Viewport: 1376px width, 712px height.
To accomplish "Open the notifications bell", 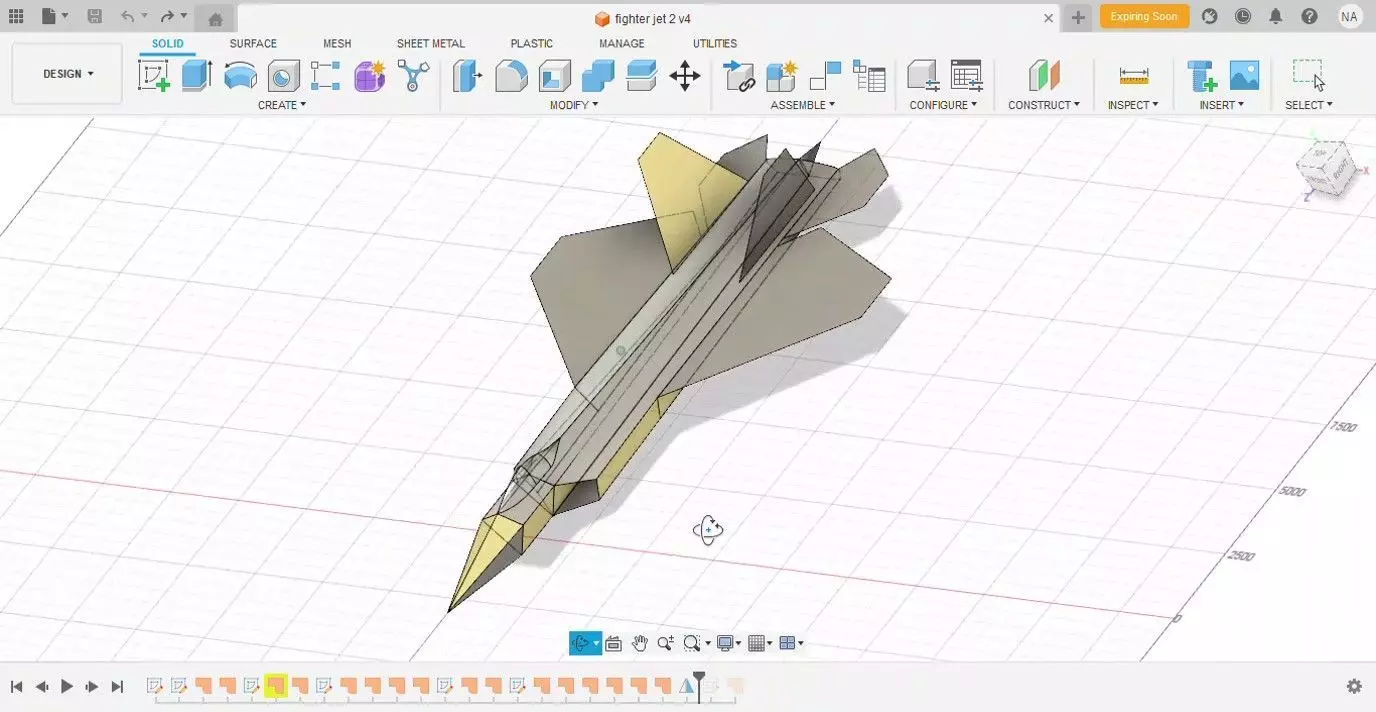I will click(x=1276, y=16).
